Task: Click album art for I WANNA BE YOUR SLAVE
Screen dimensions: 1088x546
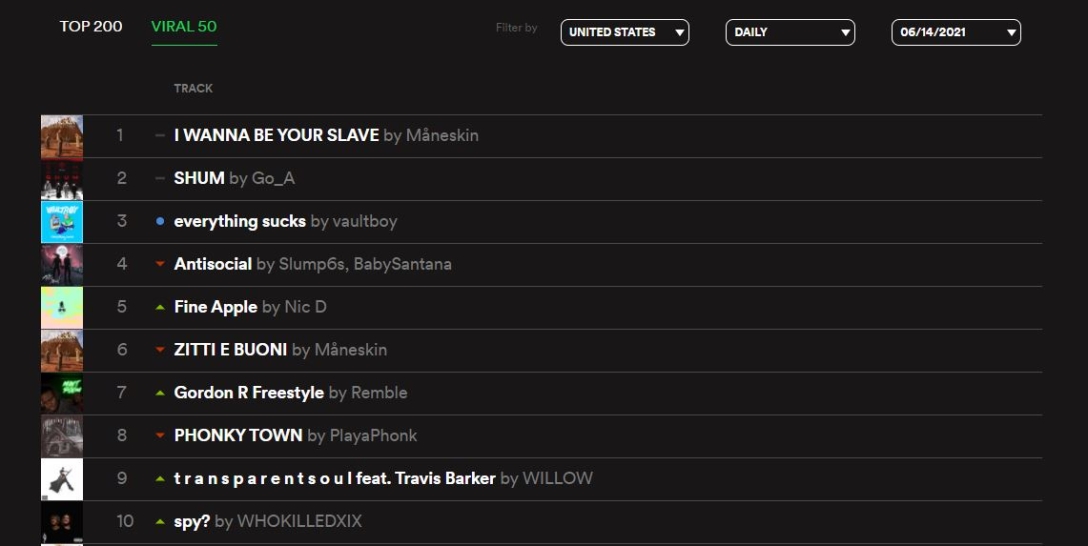Action: pyautogui.click(x=62, y=136)
